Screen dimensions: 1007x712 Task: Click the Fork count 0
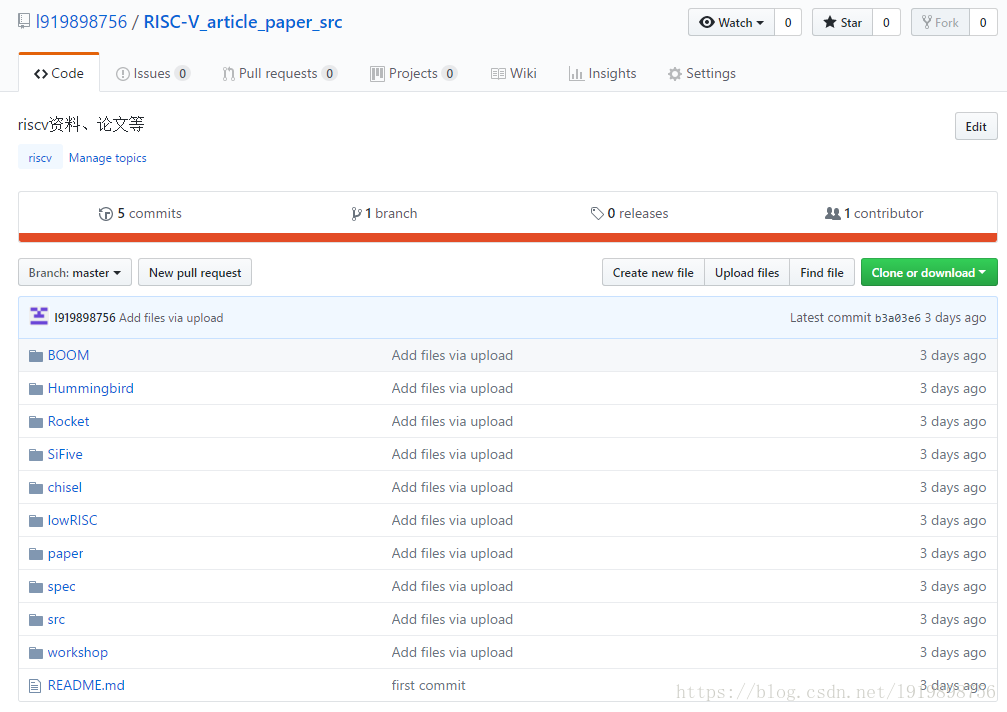983,22
